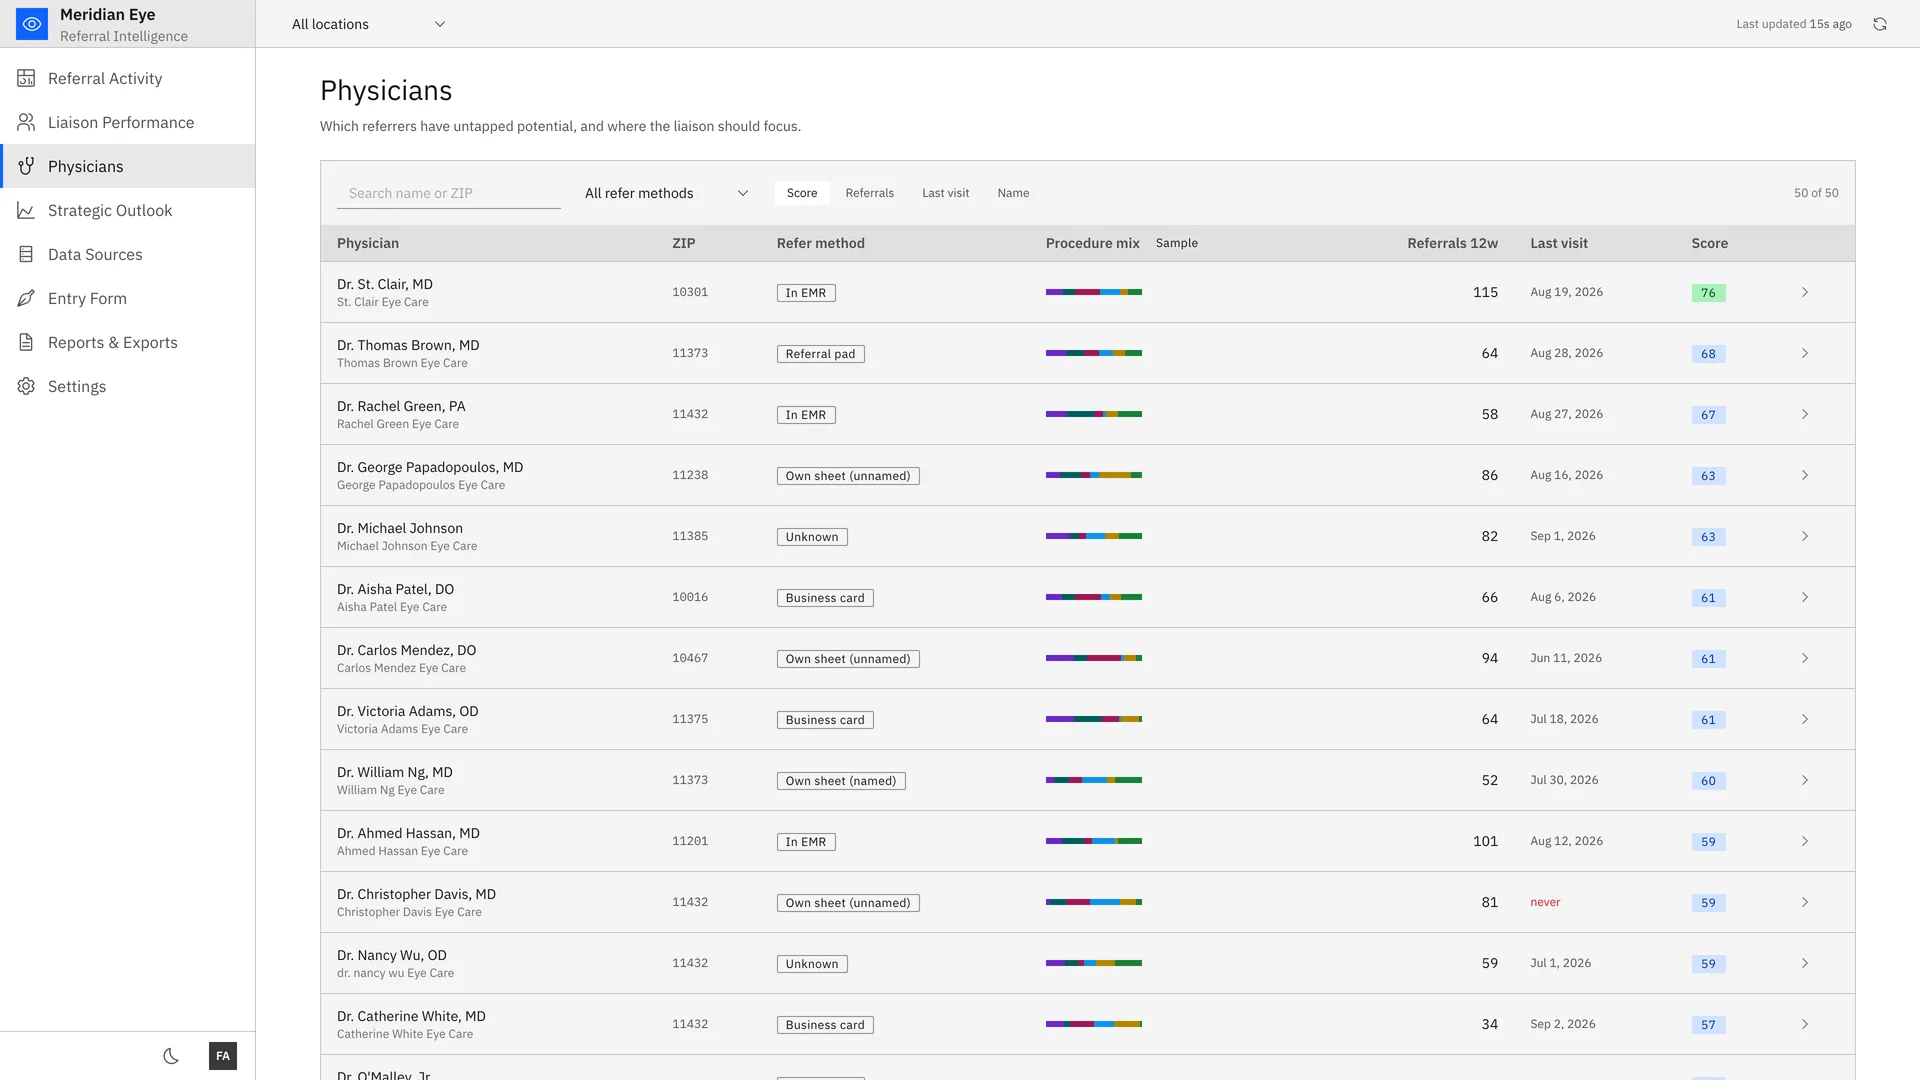The image size is (1920, 1080).
Task: Select Dr. Carlos Mendez, DO name
Action: [407, 650]
